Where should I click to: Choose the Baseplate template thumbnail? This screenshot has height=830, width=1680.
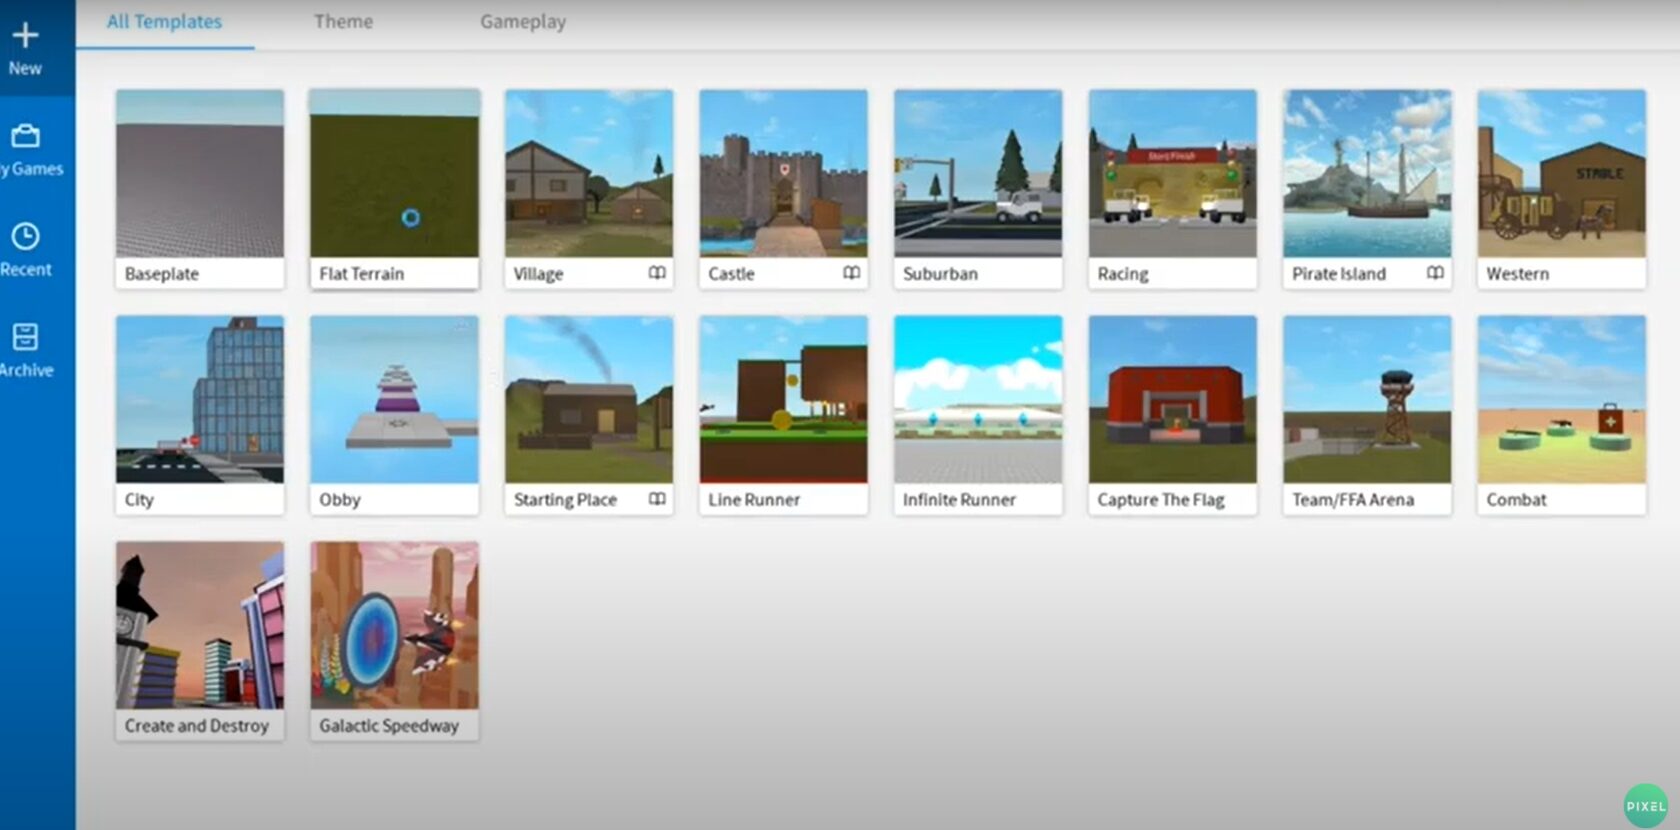tap(200, 174)
